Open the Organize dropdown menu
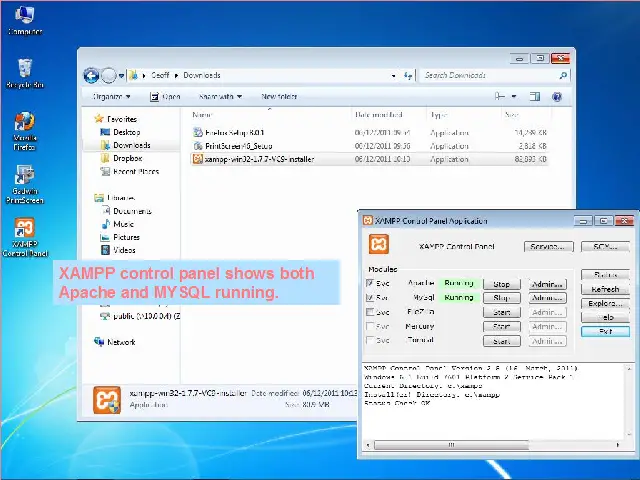The height and width of the screenshot is (480, 640). pos(111,96)
